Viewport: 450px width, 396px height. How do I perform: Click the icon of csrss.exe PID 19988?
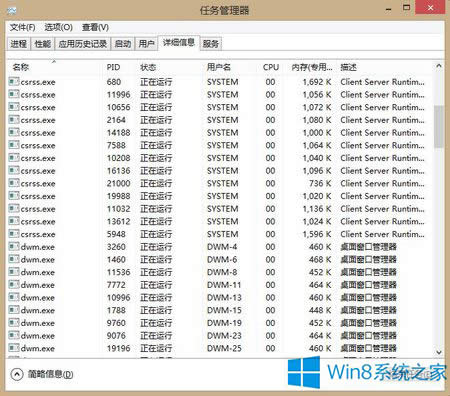14,195
